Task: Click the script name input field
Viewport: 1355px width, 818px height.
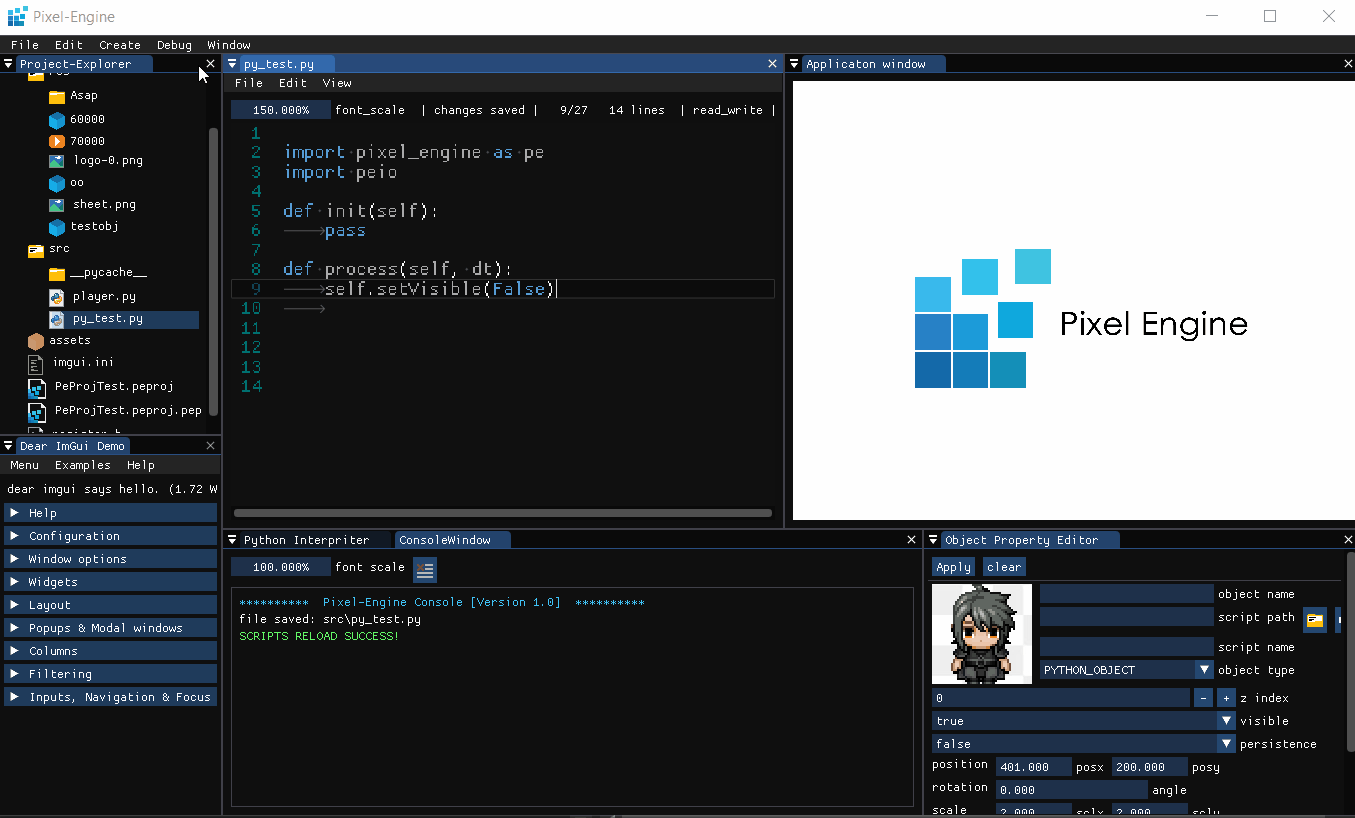Action: click(1126, 647)
